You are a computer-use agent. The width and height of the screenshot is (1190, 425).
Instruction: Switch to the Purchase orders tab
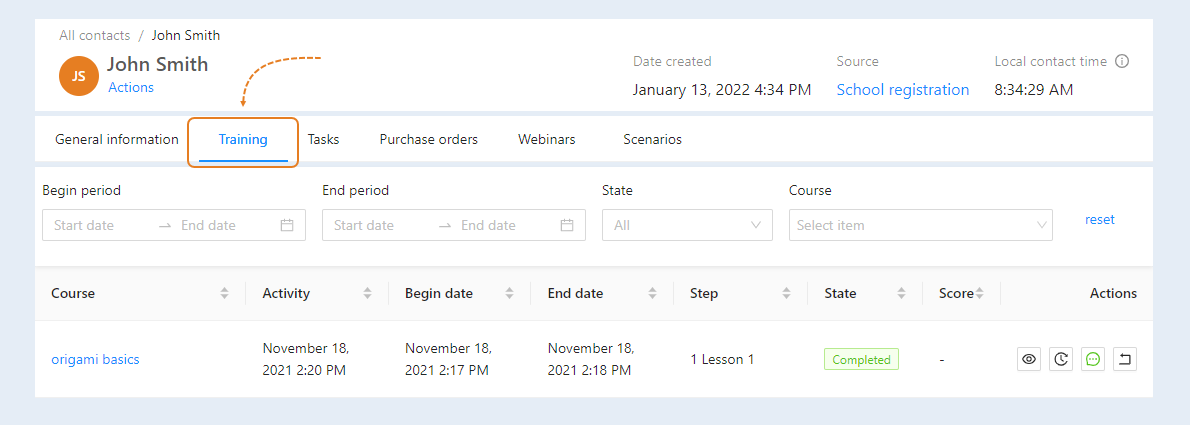click(429, 140)
